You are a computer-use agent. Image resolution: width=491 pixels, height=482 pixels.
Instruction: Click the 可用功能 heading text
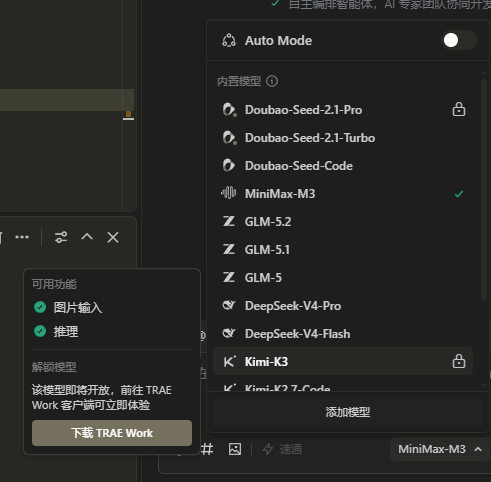pyautogui.click(x=54, y=284)
